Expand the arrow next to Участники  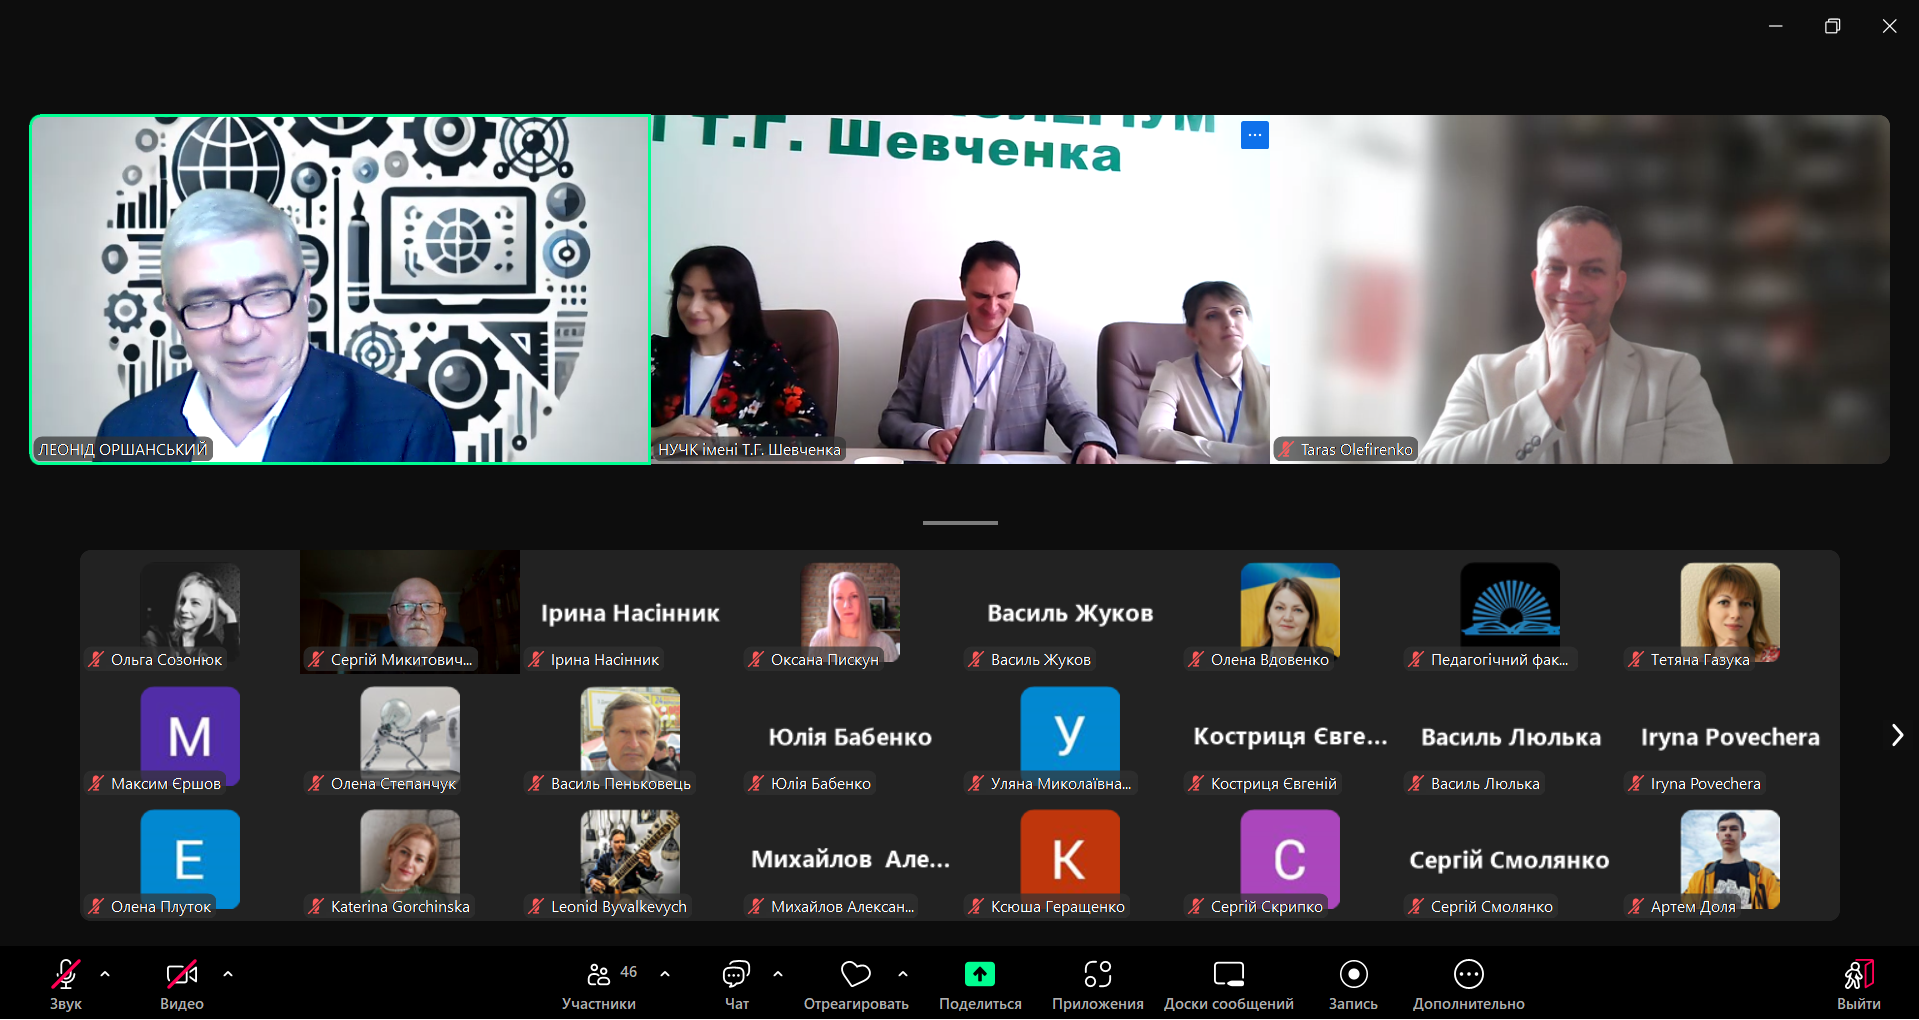[x=665, y=973]
